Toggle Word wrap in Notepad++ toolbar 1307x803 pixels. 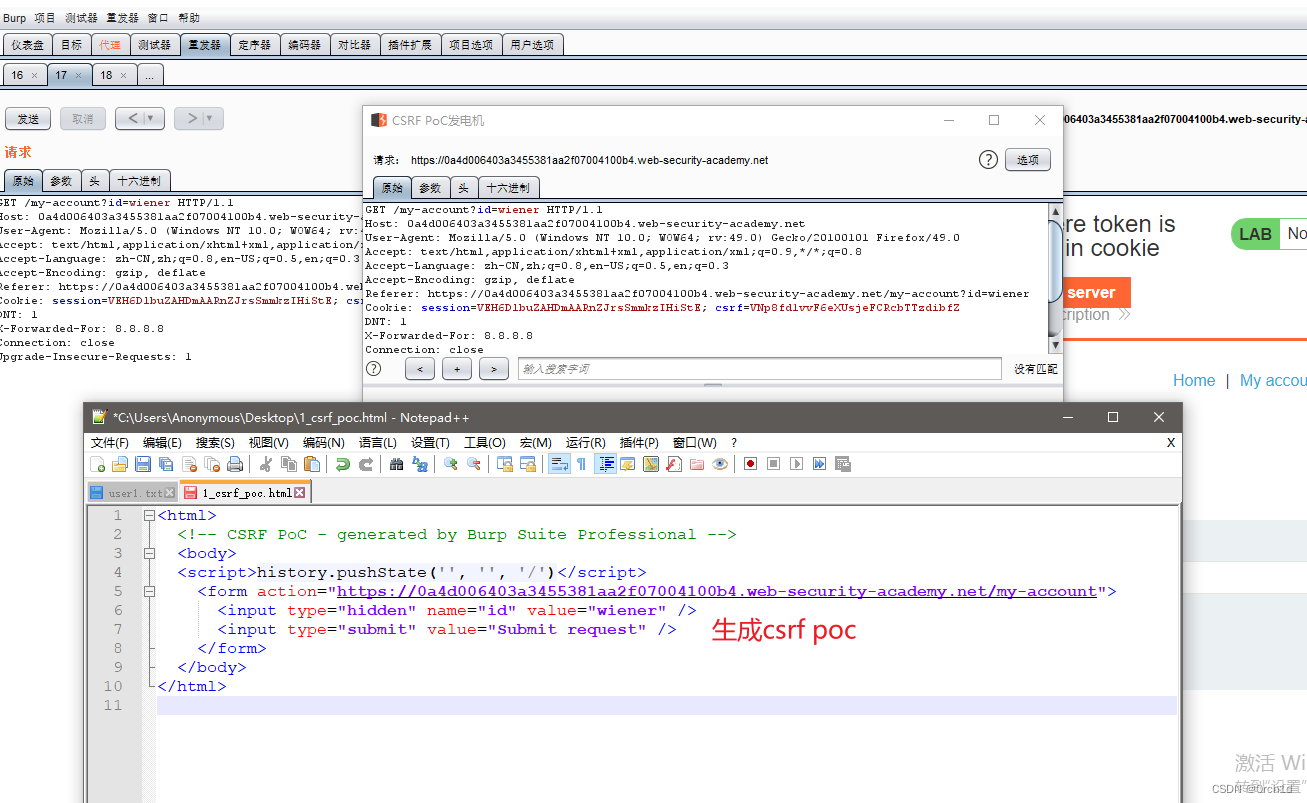[x=559, y=464]
